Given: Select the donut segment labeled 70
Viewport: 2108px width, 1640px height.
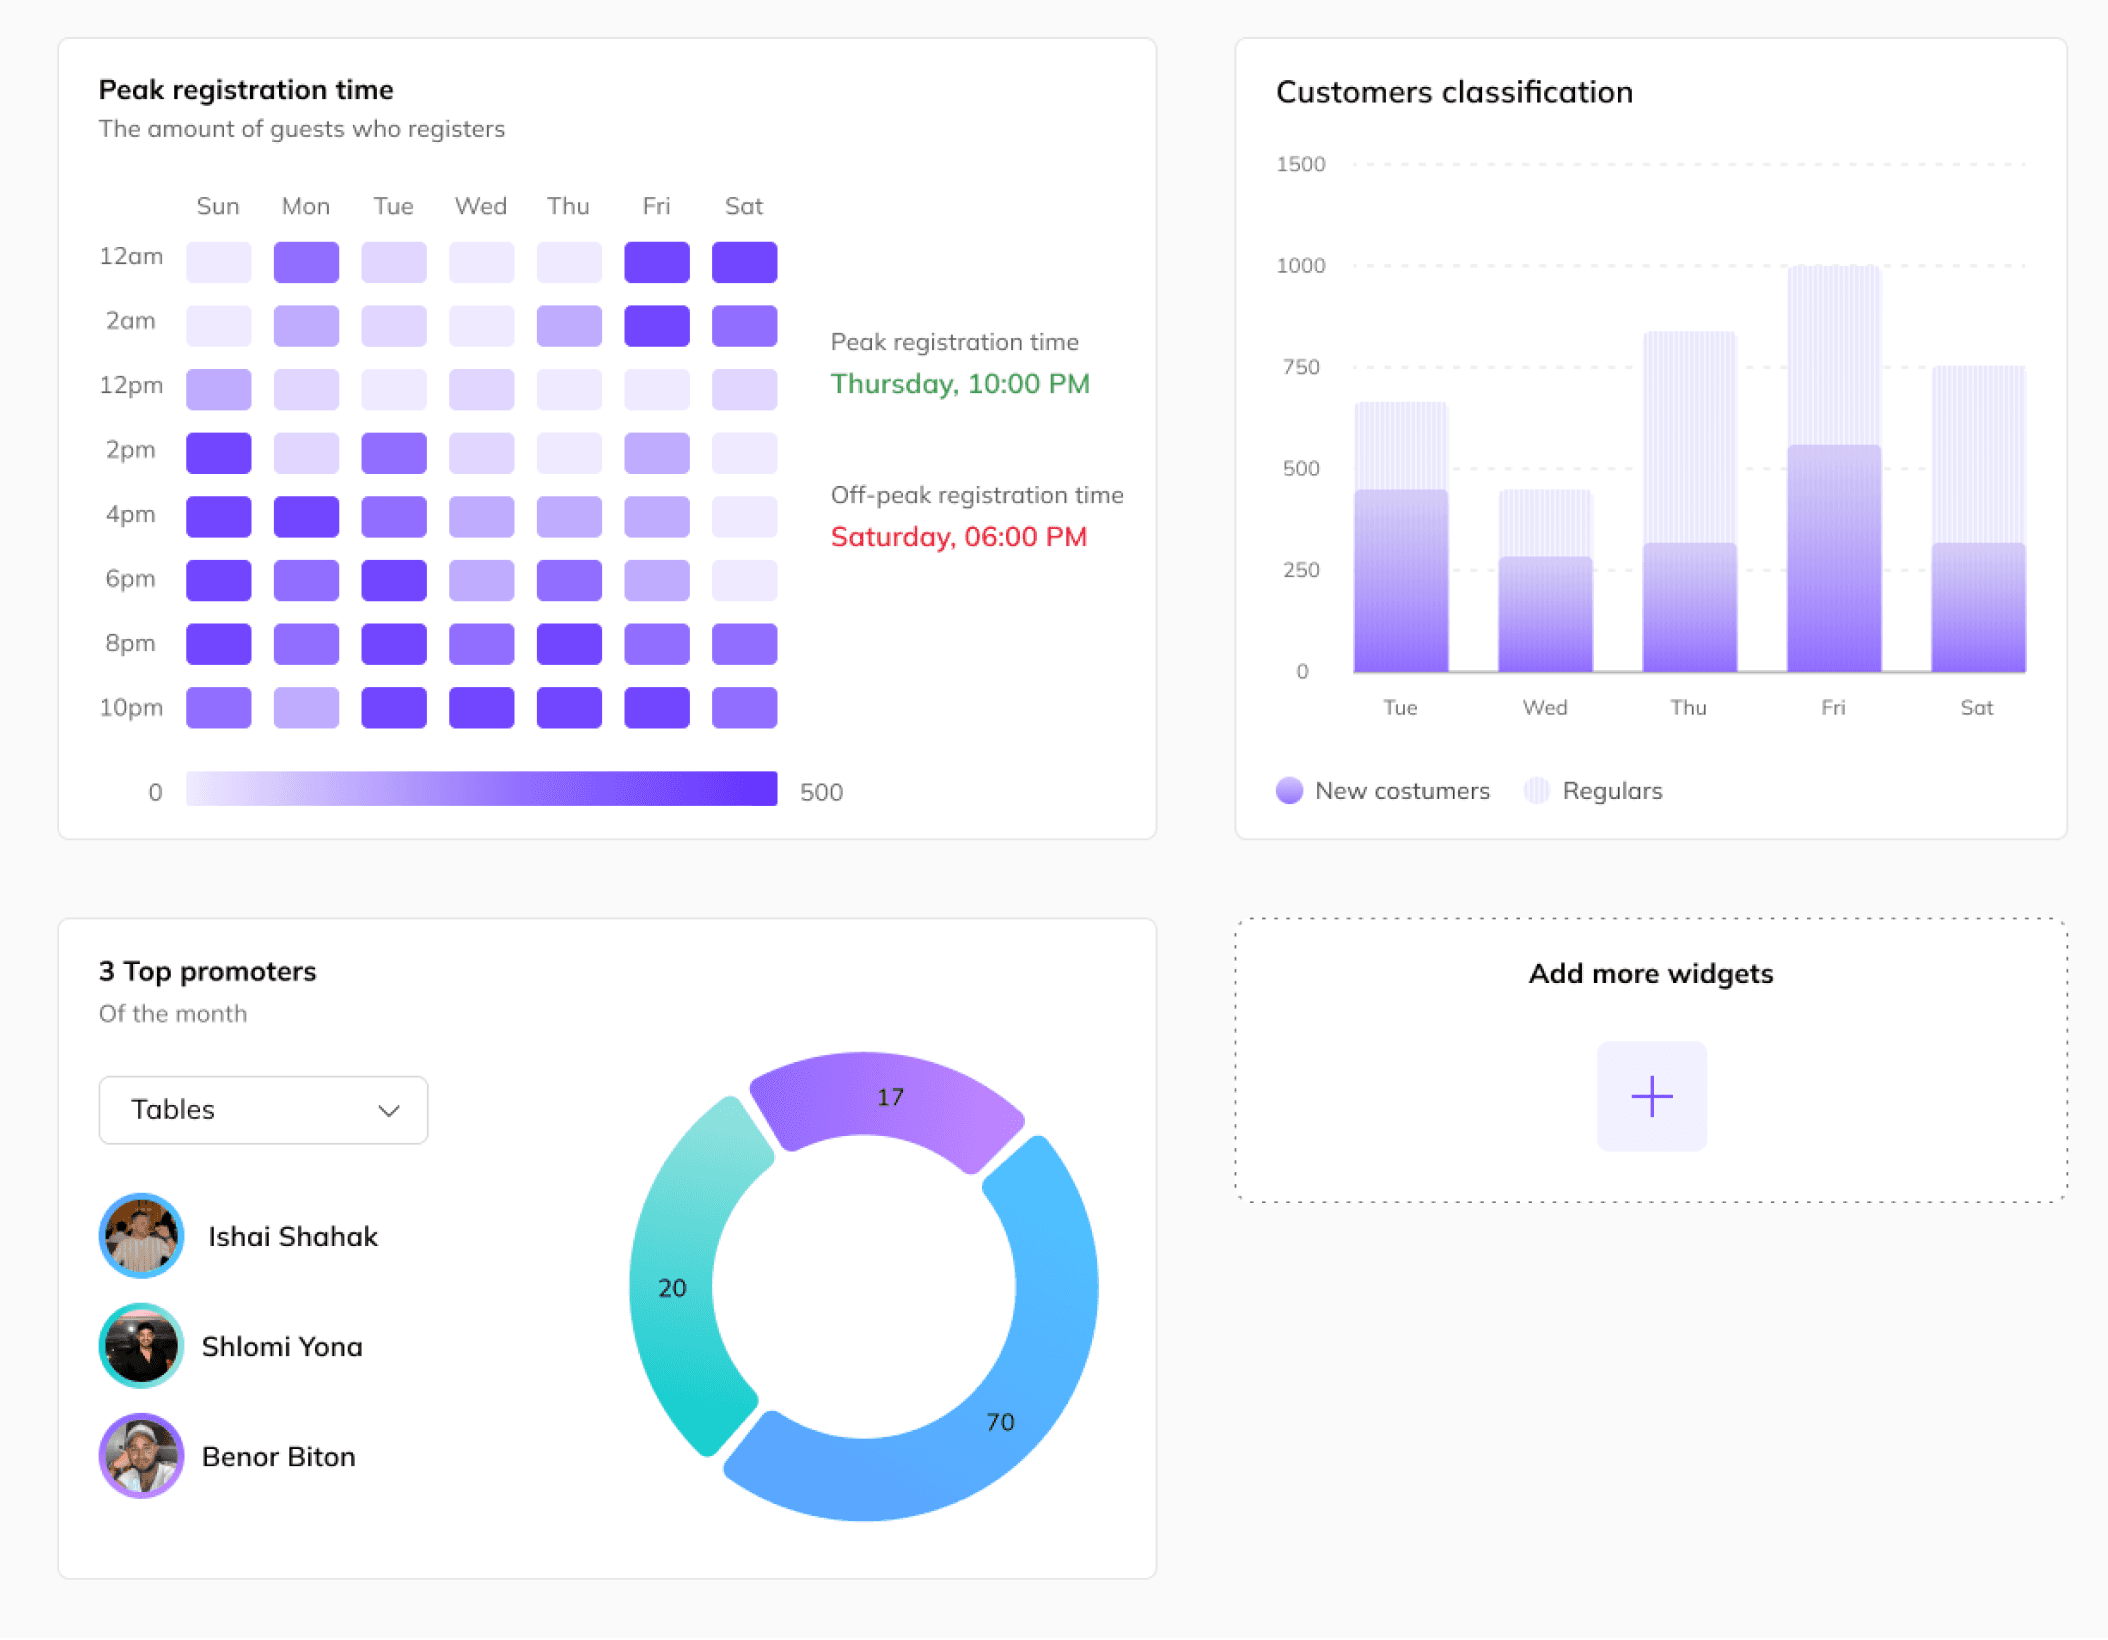Looking at the screenshot, I should [1000, 1421].
